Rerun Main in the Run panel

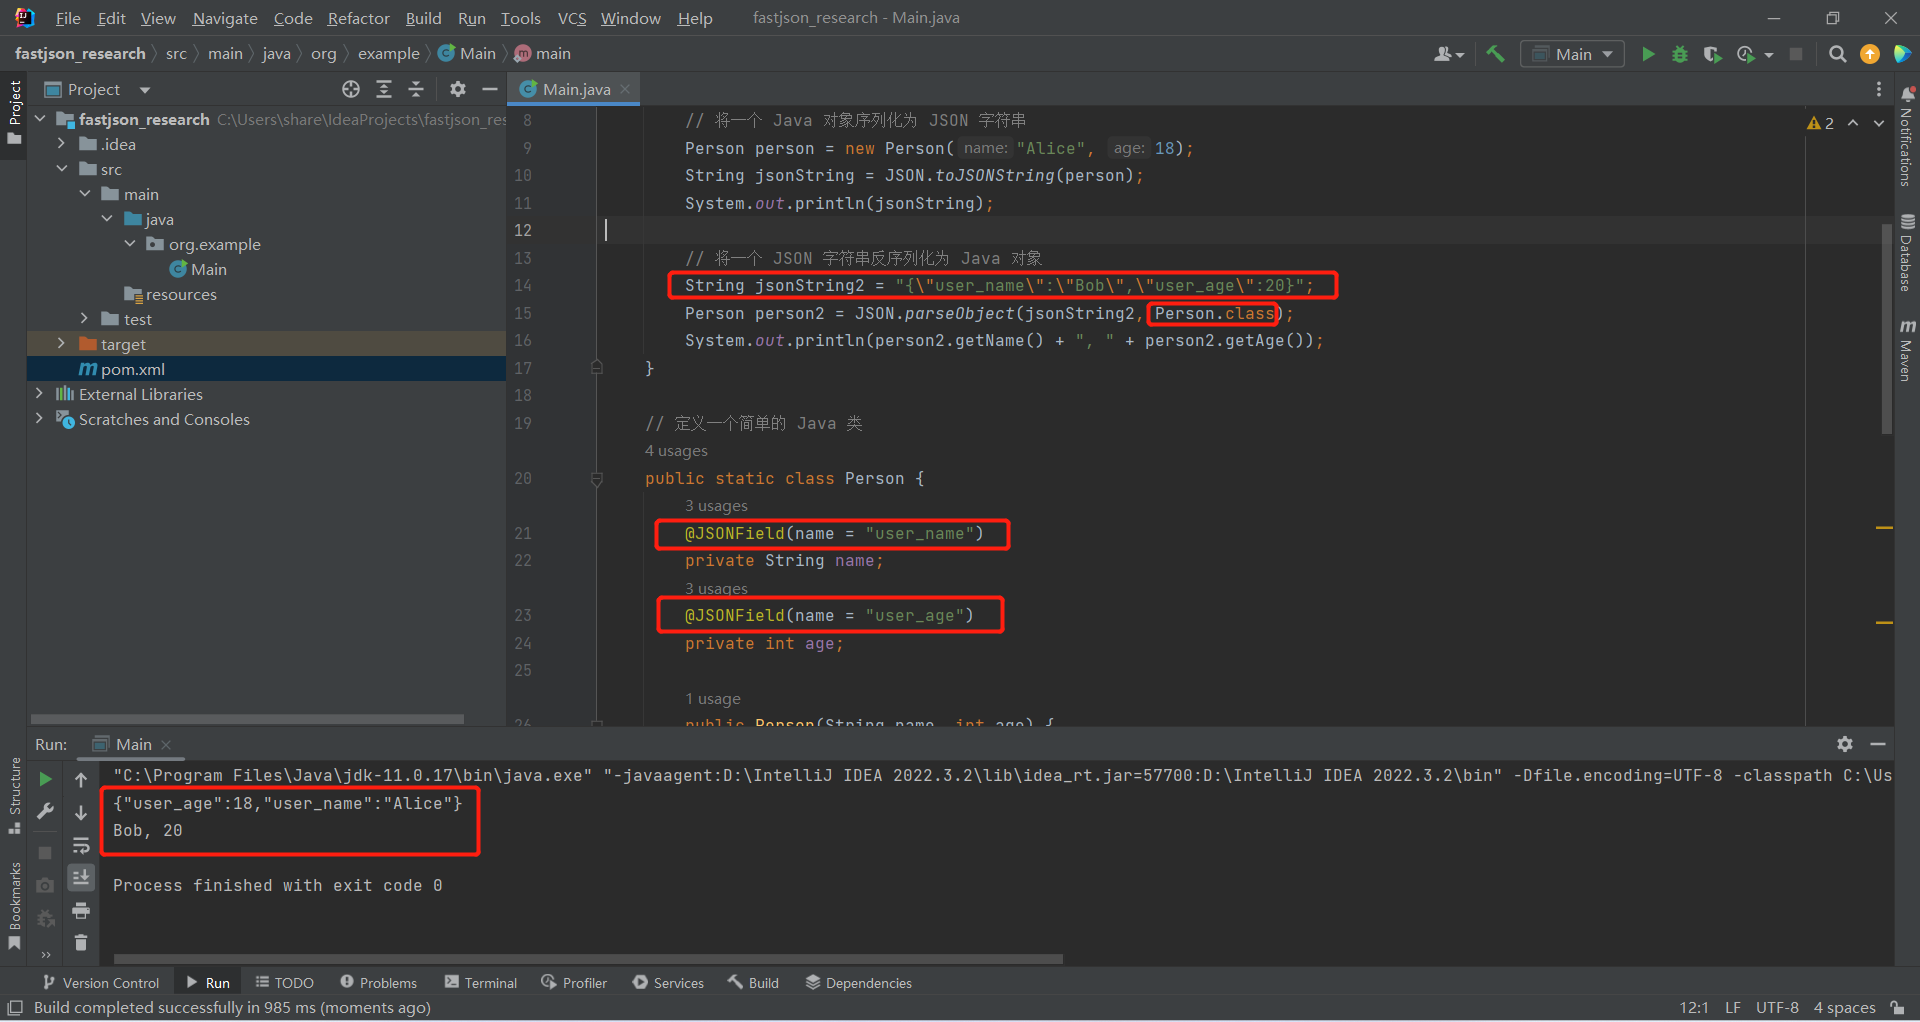click(45, 778)
